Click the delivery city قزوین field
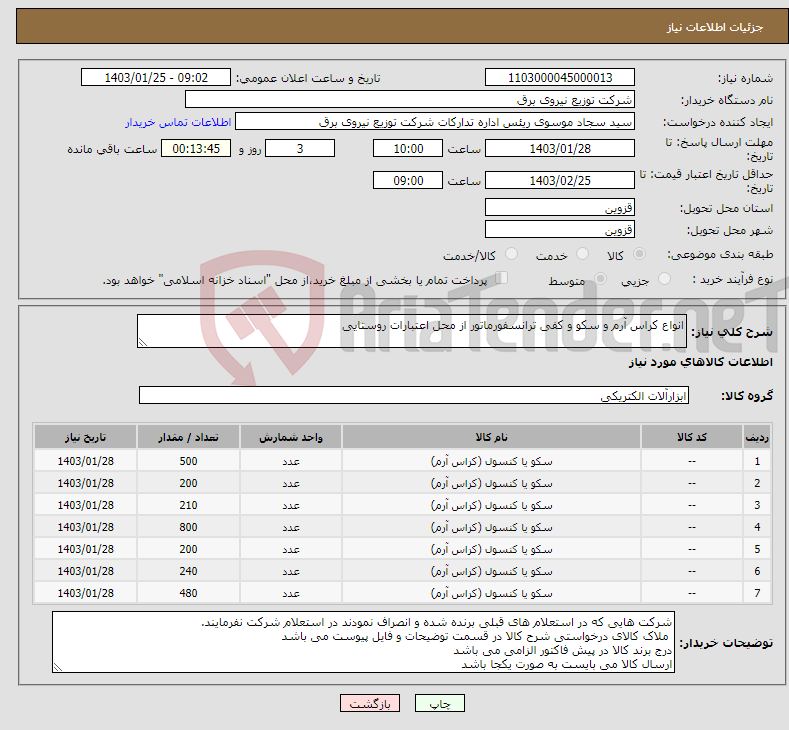This screenshot has height=730, width=789. pos(560,229)
